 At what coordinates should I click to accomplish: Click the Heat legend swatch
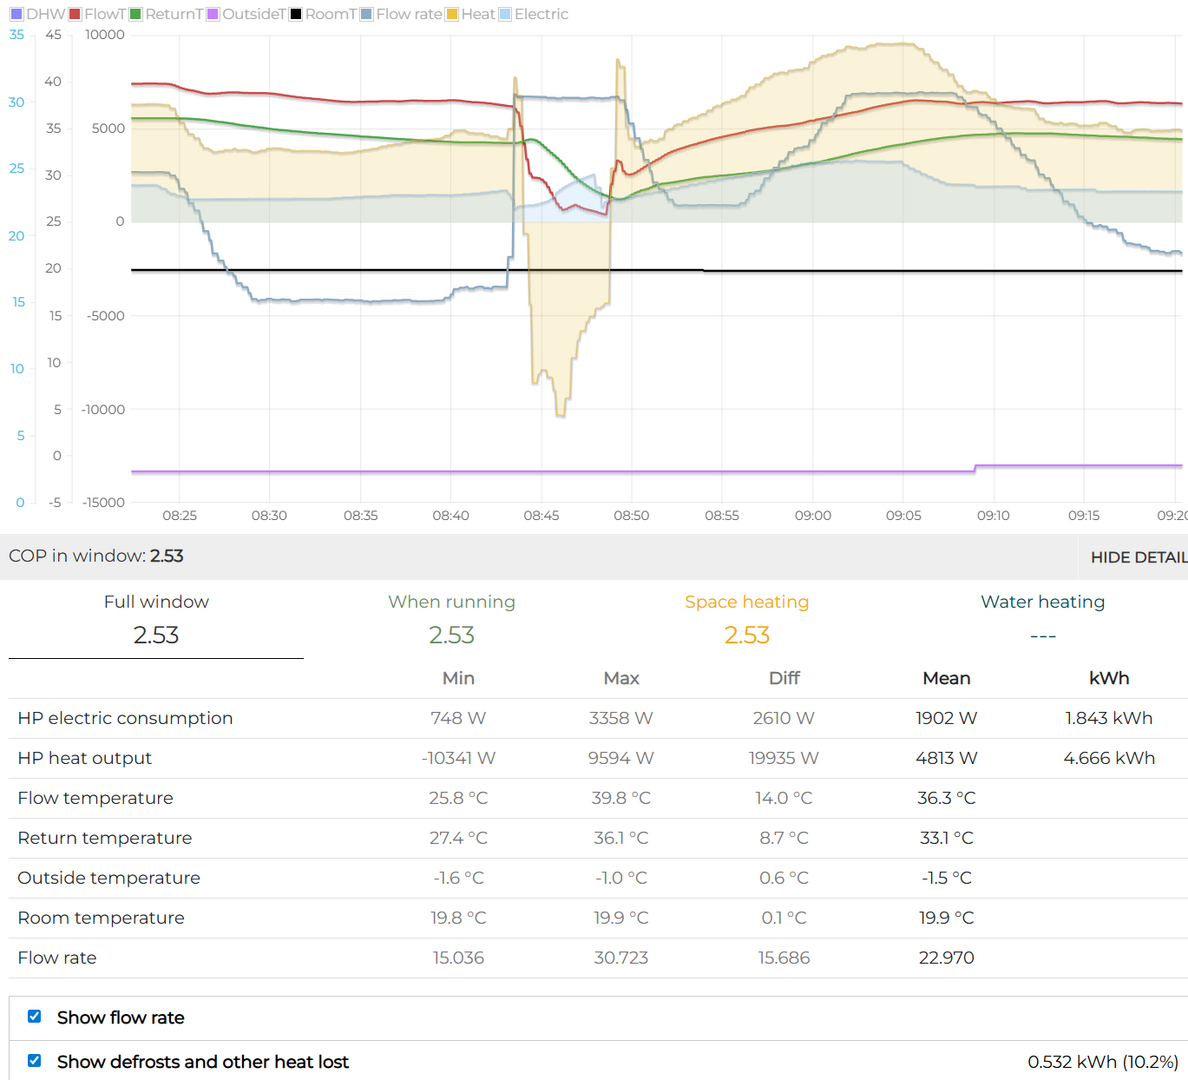pos(453,14)
